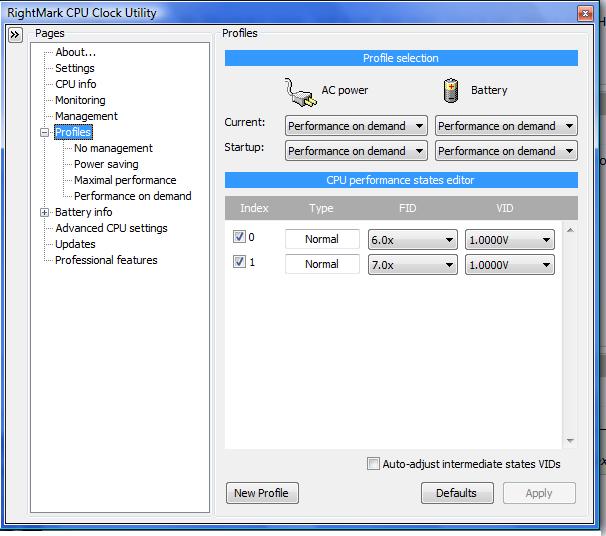Image resolution: width=606 pixels, height=536 pixels.
Task: Open the Power saving profile page
Action: click(x=106, y=164)
